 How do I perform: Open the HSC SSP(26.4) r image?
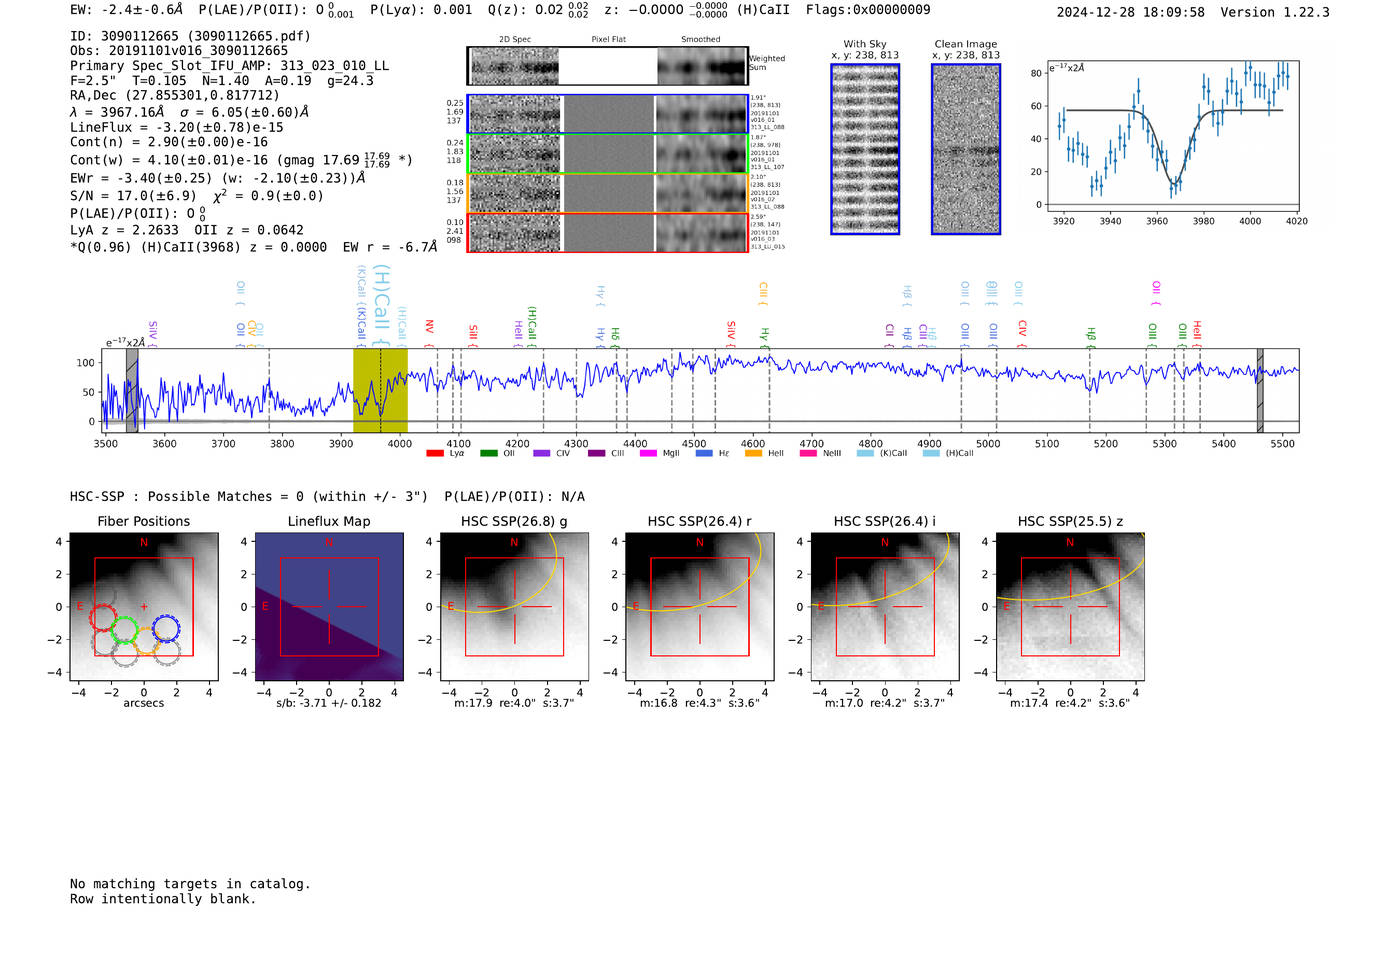[699, 606]
